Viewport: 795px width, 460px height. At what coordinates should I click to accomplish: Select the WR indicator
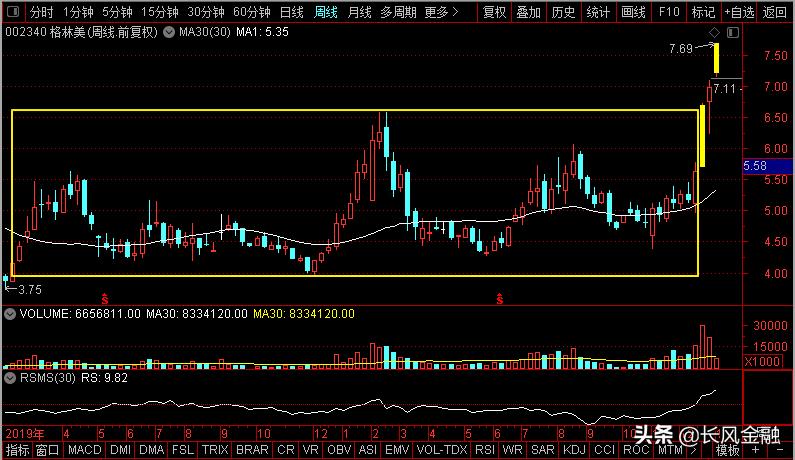click(x=512, y=450)
